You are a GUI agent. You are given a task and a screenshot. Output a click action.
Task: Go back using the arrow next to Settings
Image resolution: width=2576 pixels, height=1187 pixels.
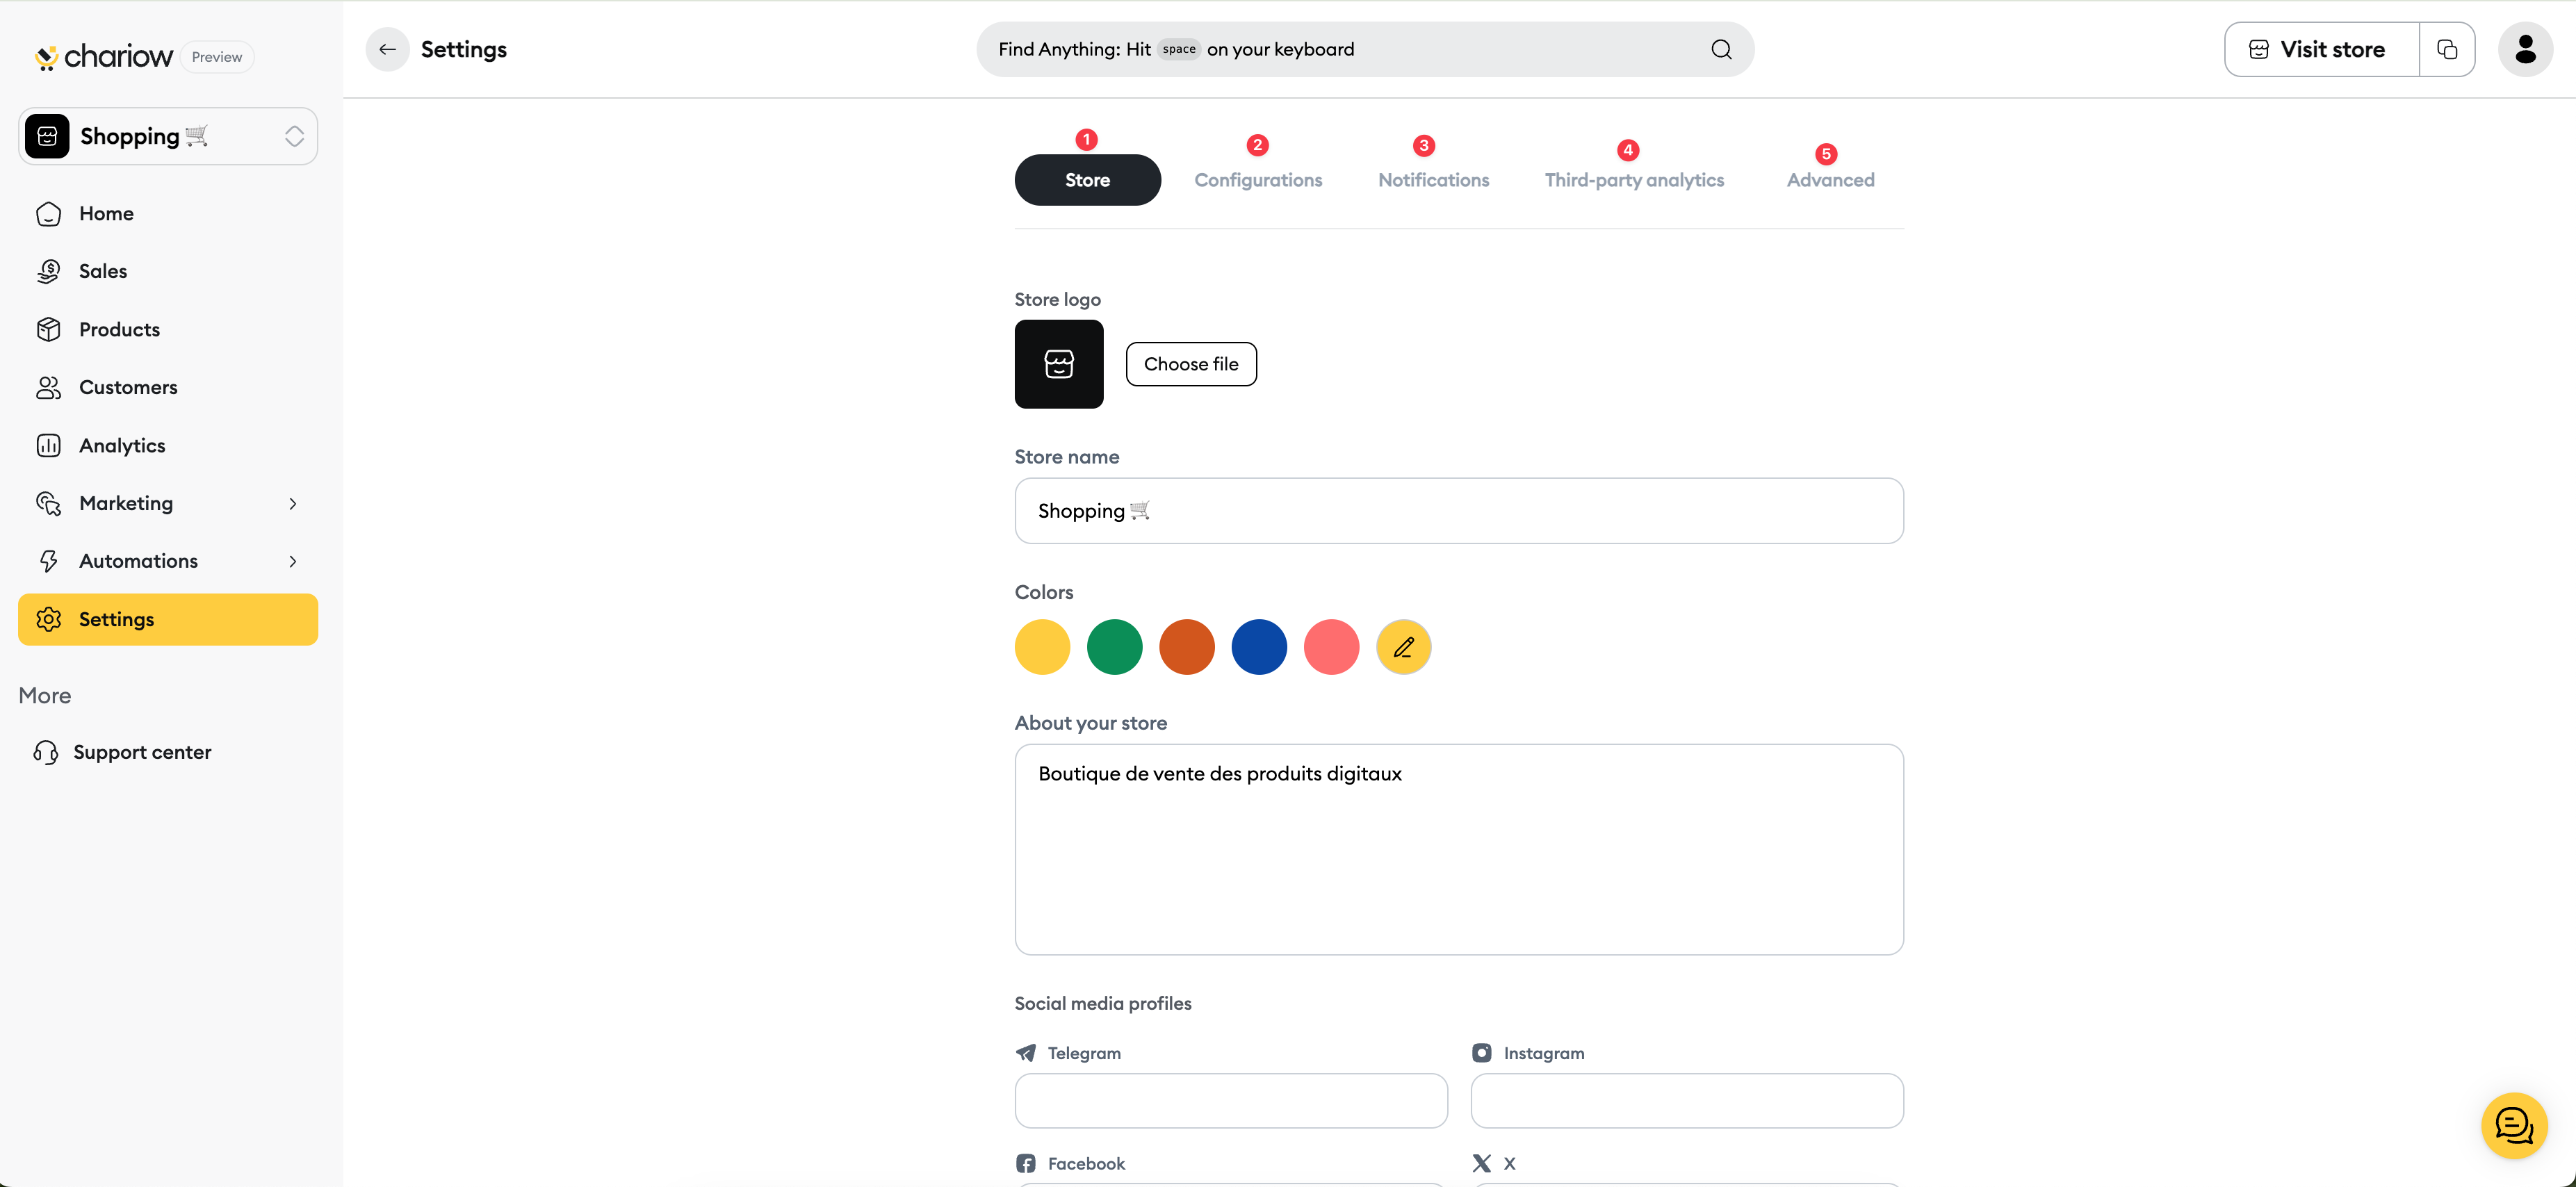click(387, 49)
